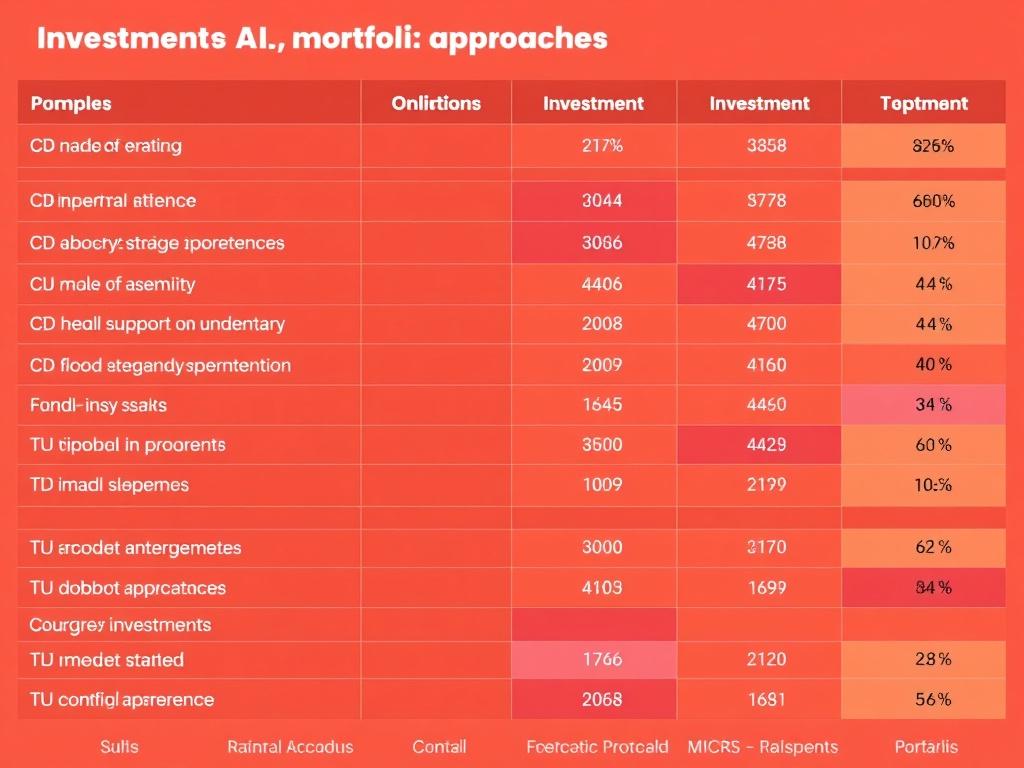Screen dimensions: 1024x768
Task: Click the Toptment column header
Action: tap(924, 103)
